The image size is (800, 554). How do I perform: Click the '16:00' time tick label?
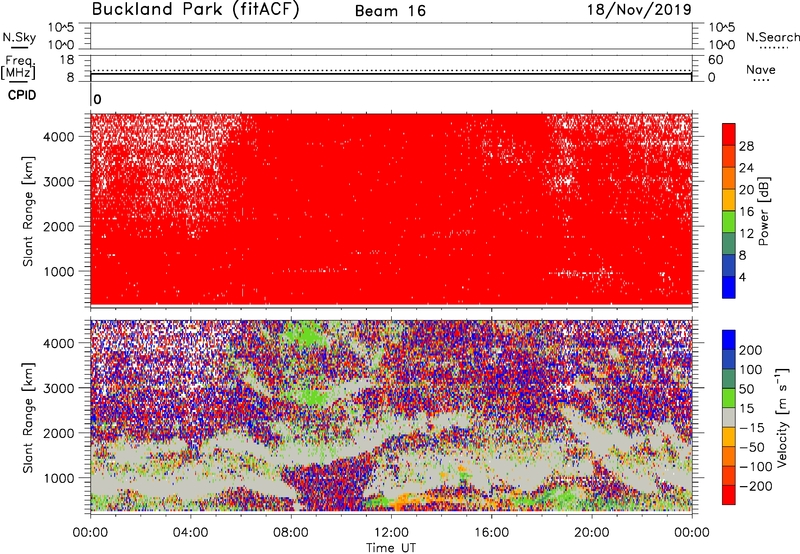coord(491,533)
